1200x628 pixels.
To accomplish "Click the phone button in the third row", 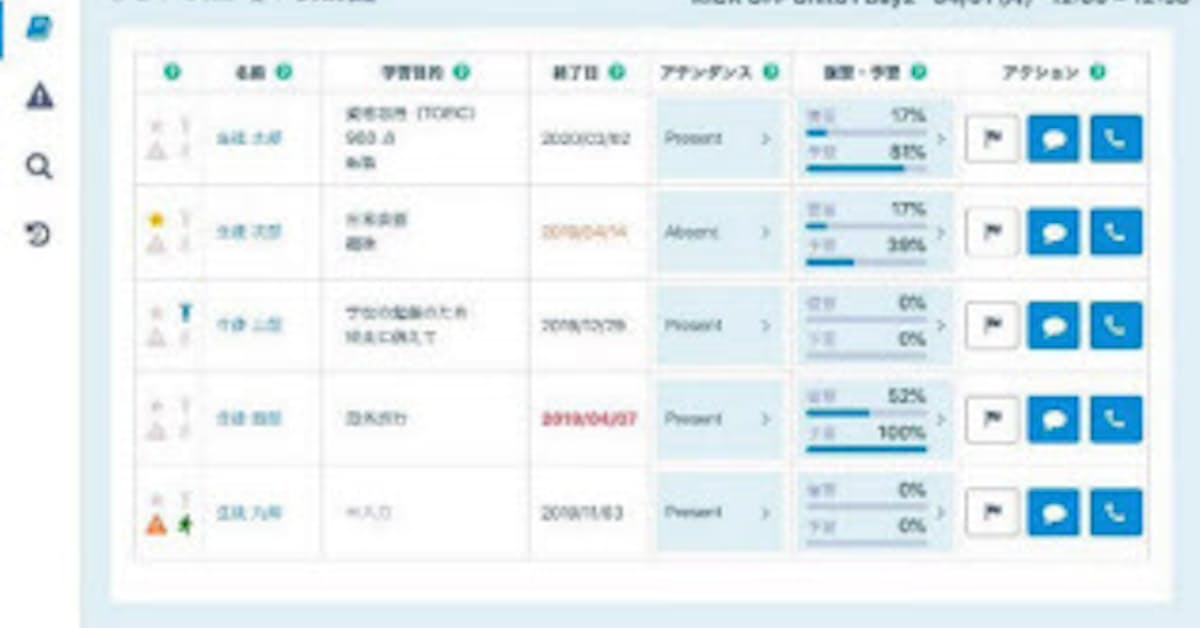I will (1115, 326).
